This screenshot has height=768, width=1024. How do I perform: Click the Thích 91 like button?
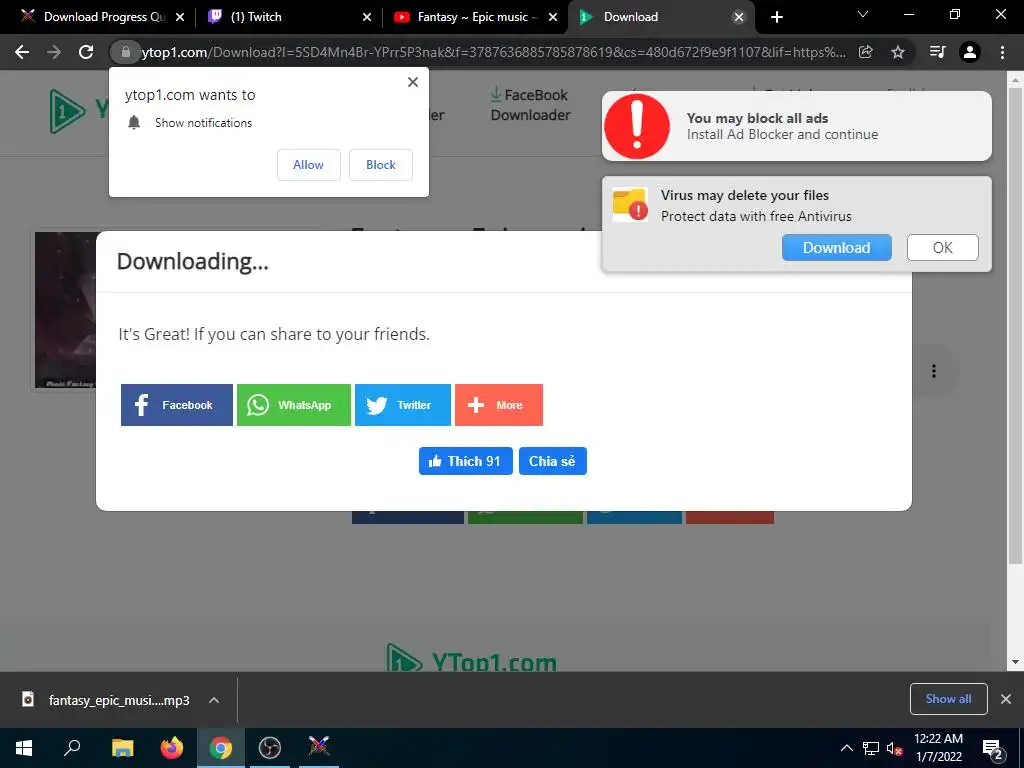coord(466,461)
